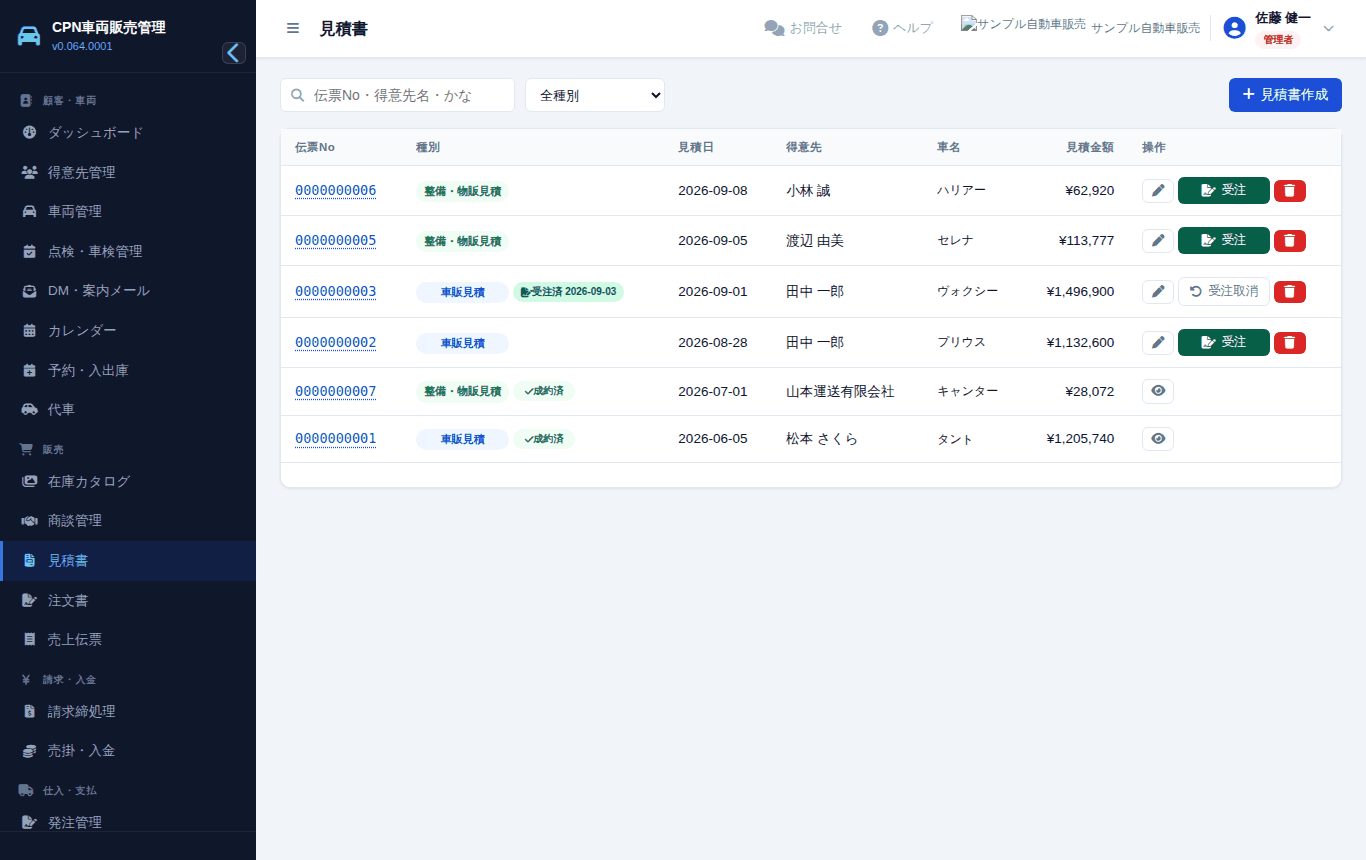Toggle the hamburger menu icon

(293, 28)
